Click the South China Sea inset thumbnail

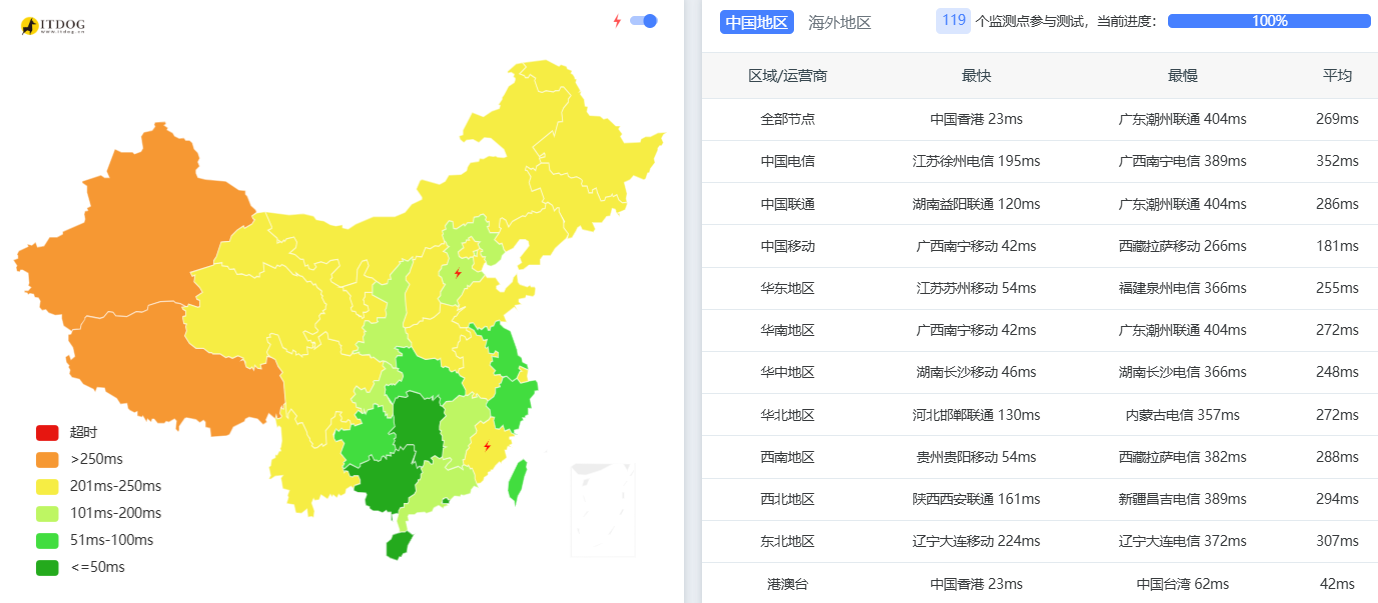[603, 509]
